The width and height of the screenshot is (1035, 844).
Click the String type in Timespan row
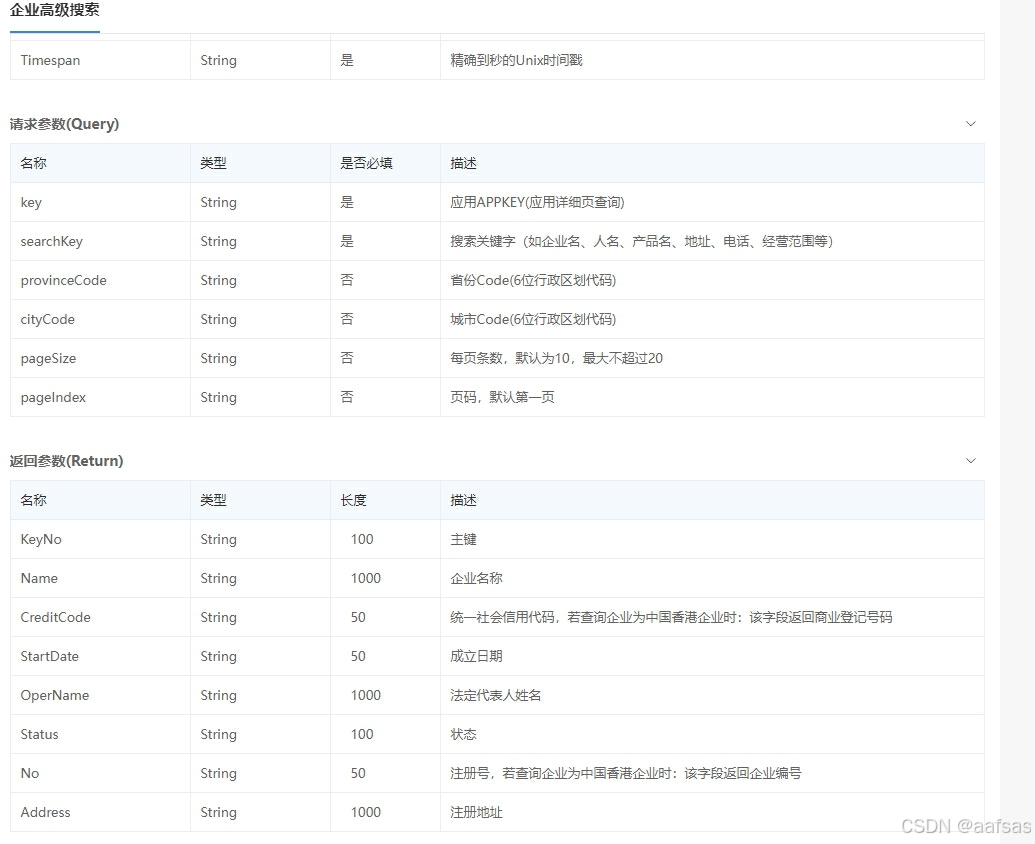[x=218, y=60]
